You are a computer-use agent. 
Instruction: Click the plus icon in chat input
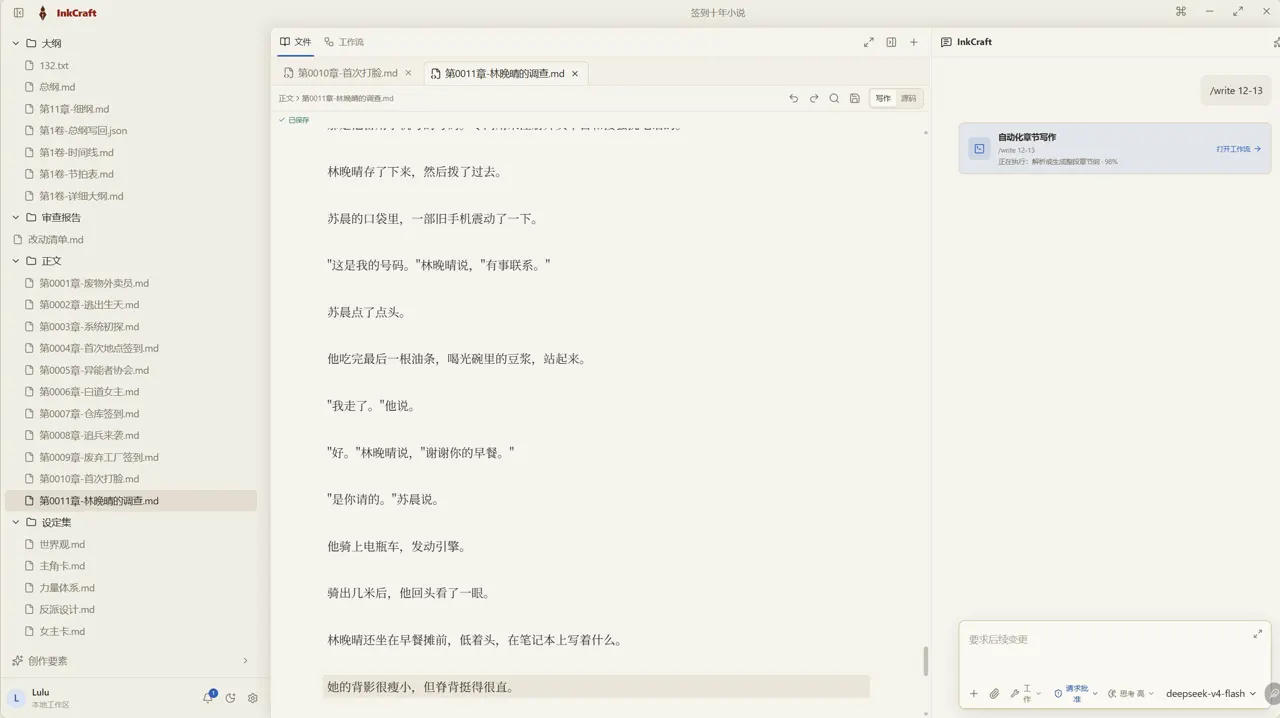click(974, 693)
